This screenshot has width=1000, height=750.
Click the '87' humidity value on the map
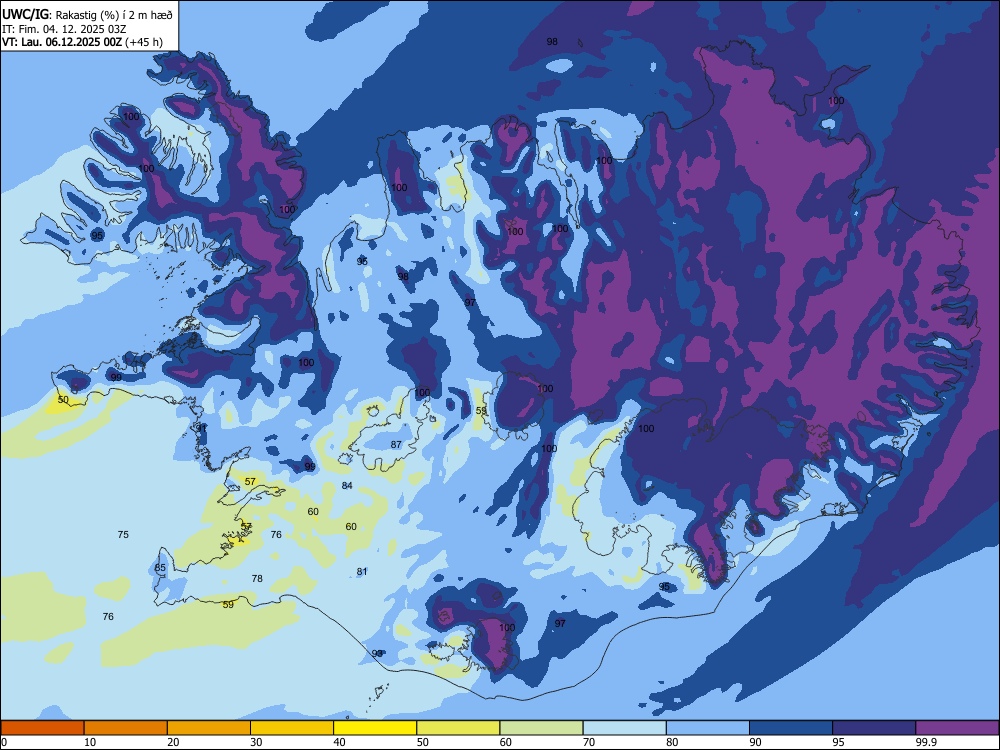(396, 445)
